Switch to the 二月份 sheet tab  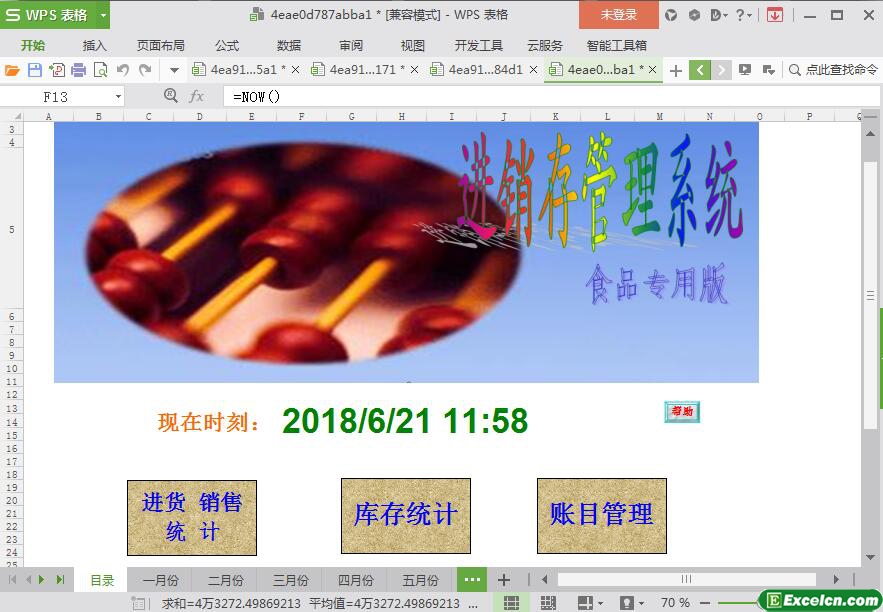tap(225, 580)
